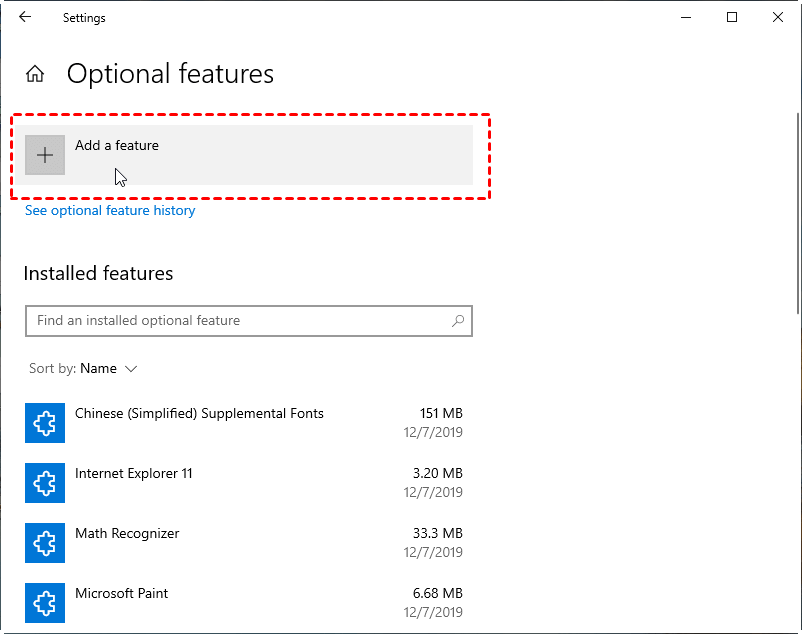Click the Math Recognizer feature icon
Screen dimensions: 802x634
point(45,543)
